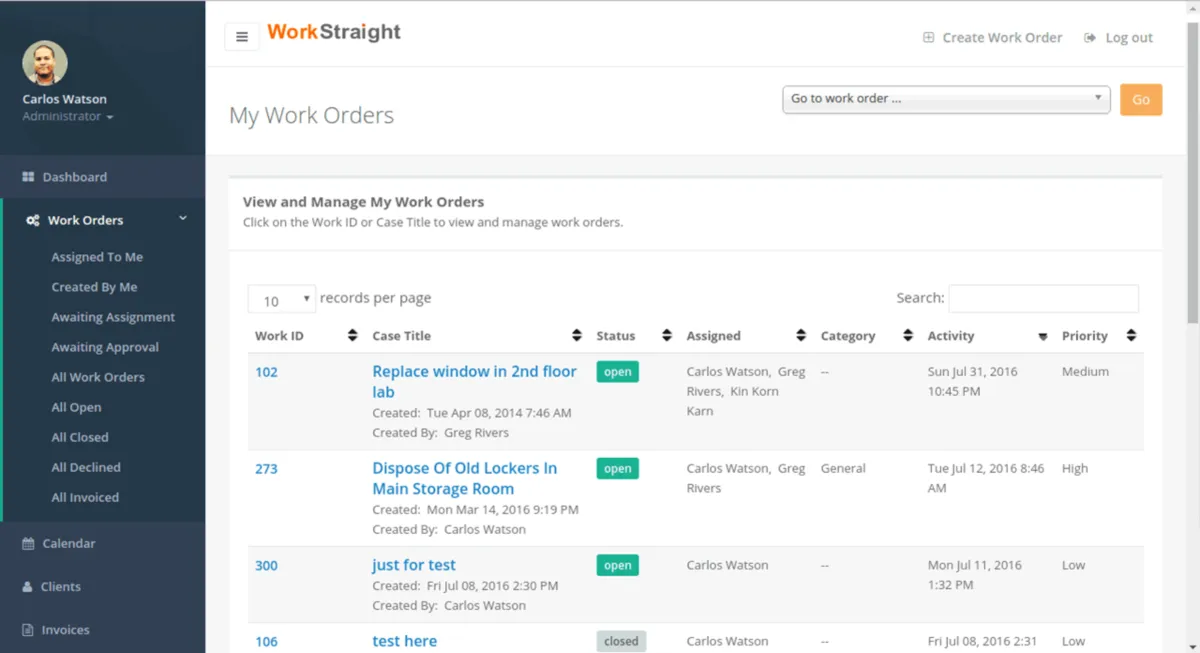Open work order ID 300
Viewport: 1200px width, 653px height.
tap(266, 565)
